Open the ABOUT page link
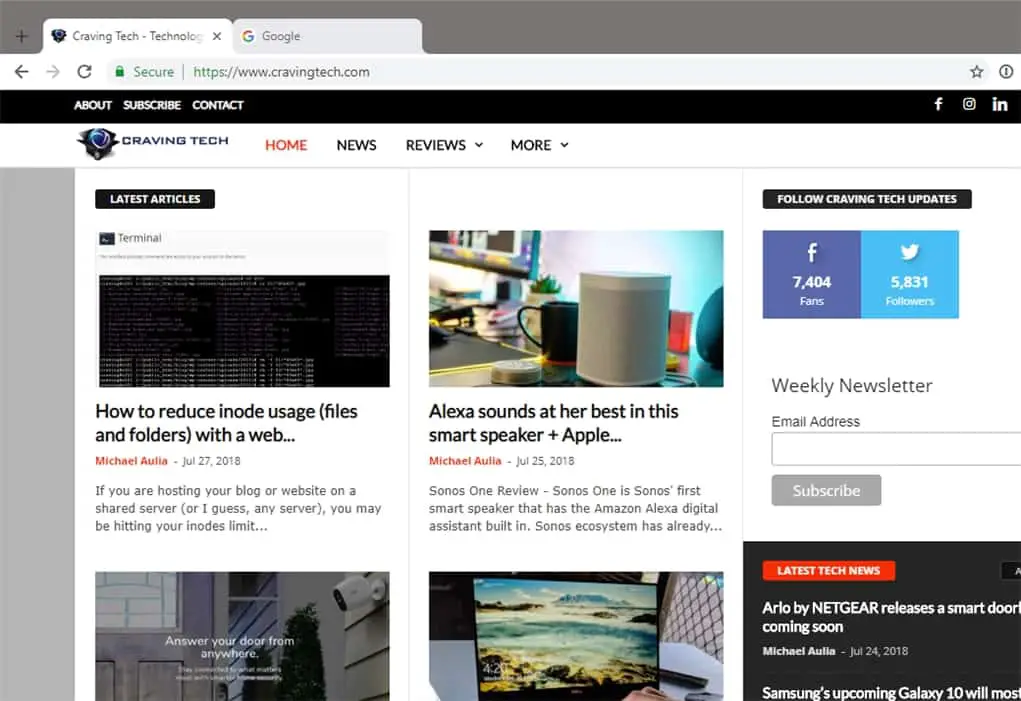The height and width of the screenshot is (701, 1021). pyautogui.click(x=92, y=105)
